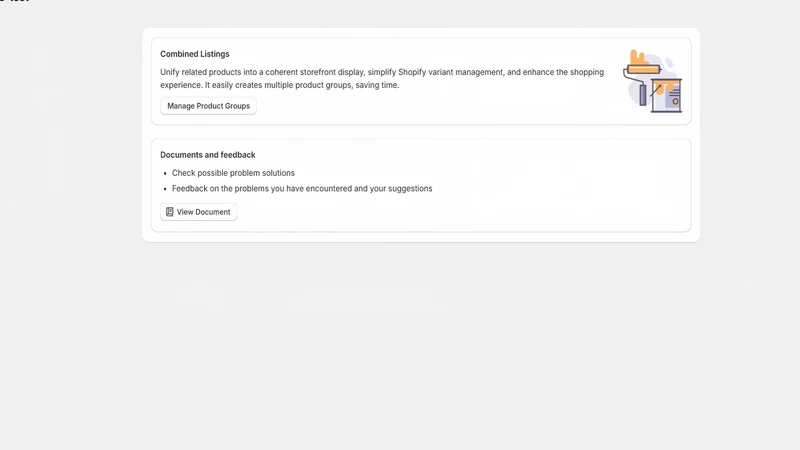This screenshot has height=450, width=800.
Task: Click the 'Unify related products' description line
Action: (x=382, y=72)
